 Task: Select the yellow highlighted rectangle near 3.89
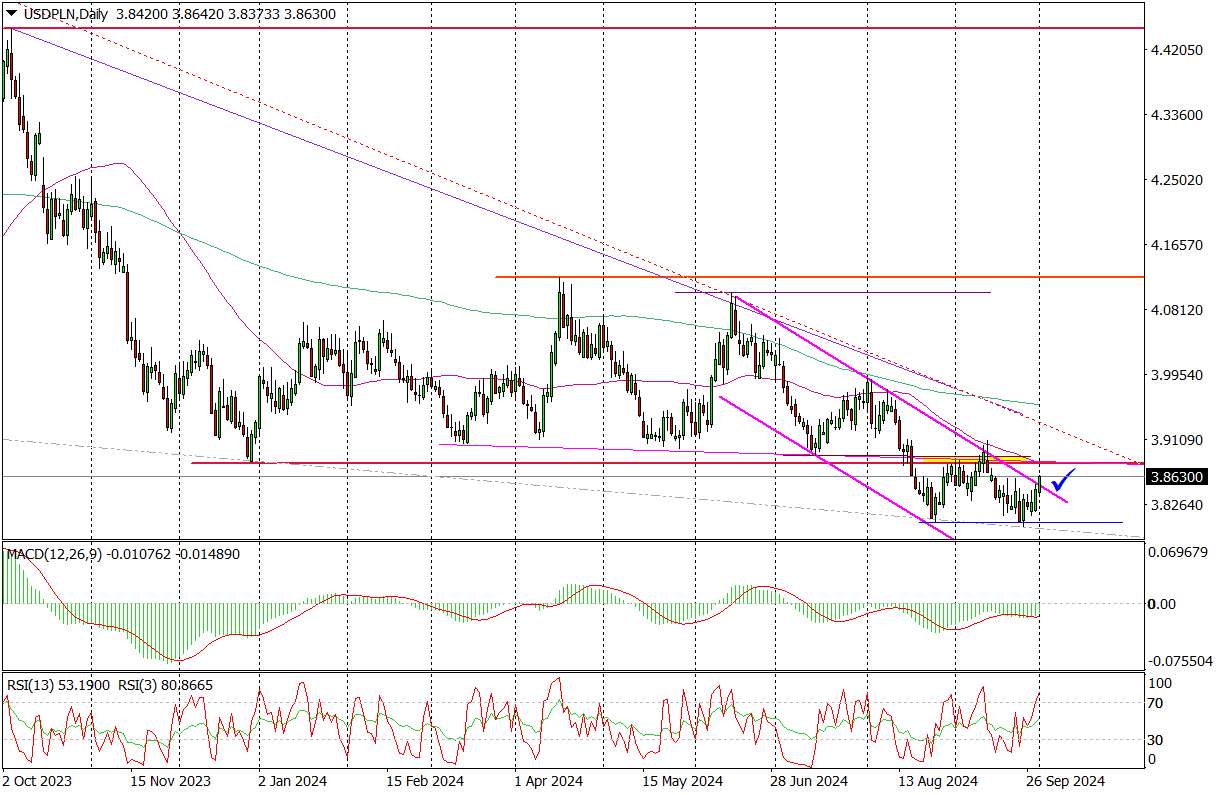click(976, 458)
